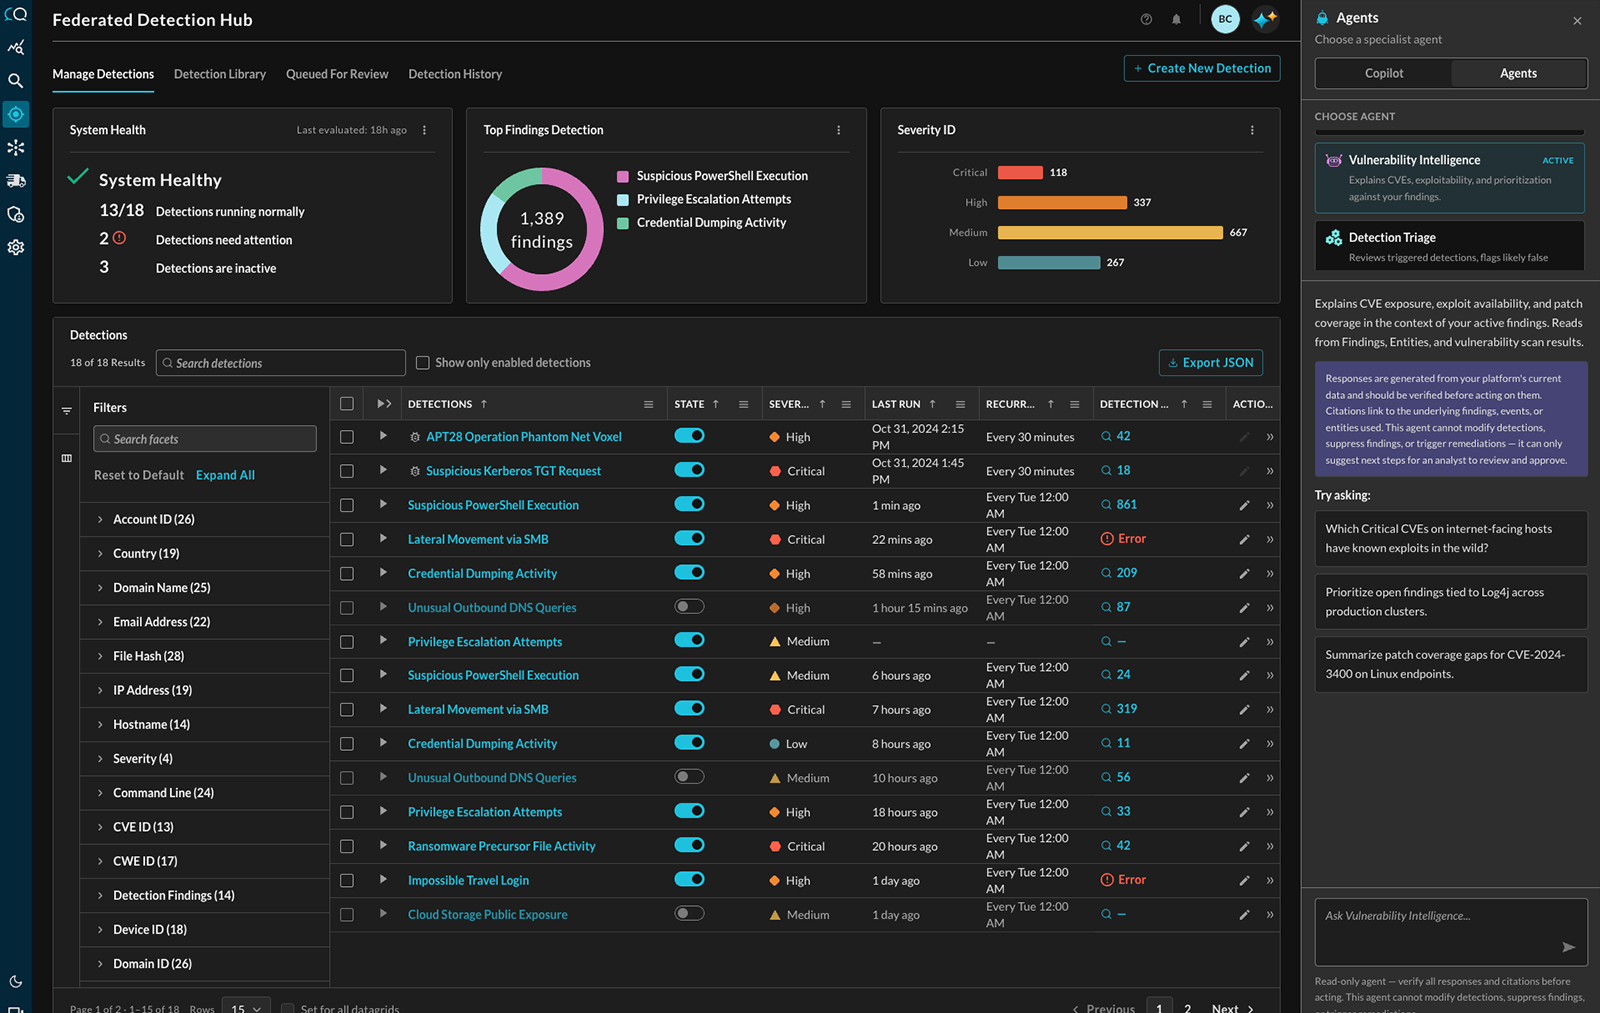
Task: Select the Suspicious Kerberos TGT Request checkbox
Action: pos(347,471)
